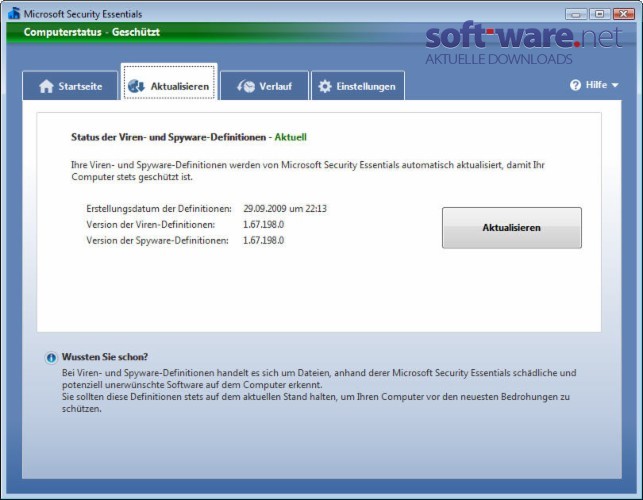This screenshot has width=643, height=500.
Task: Click the virus definitions version value 1.67.198.0
Action: click(x=263, y=224)
